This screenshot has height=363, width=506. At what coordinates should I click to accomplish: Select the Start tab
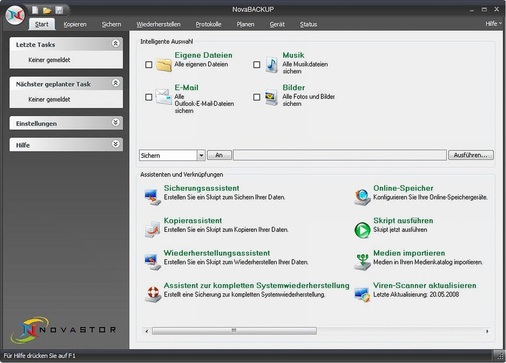pyautogui.click(x=42, y=24)
